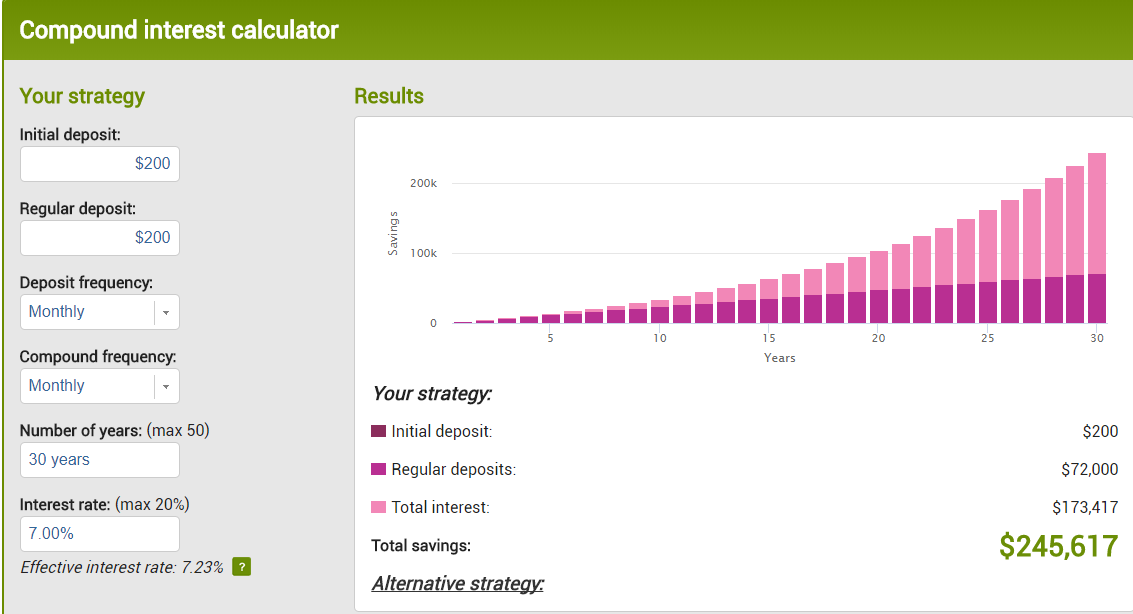The image size is (1133, 614).
Task: Click the Deposit frequency dropdown arrow
Action: click(x=166, y=312)
